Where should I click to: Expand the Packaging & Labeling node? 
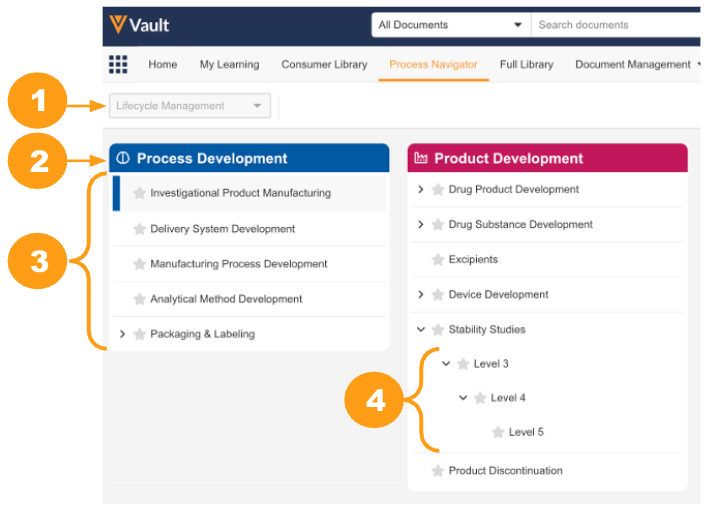click(x=123, y=334)
